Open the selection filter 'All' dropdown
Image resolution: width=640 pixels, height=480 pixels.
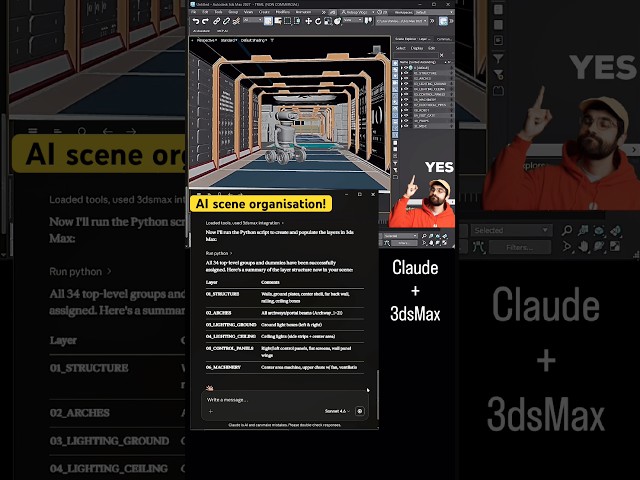[x=252, y=20]
